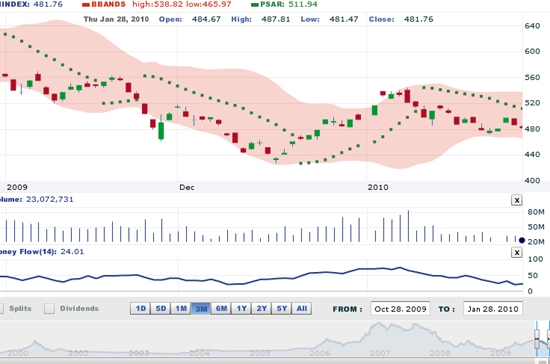Click the Money Flow value 24.01

(x=72, y=251)
